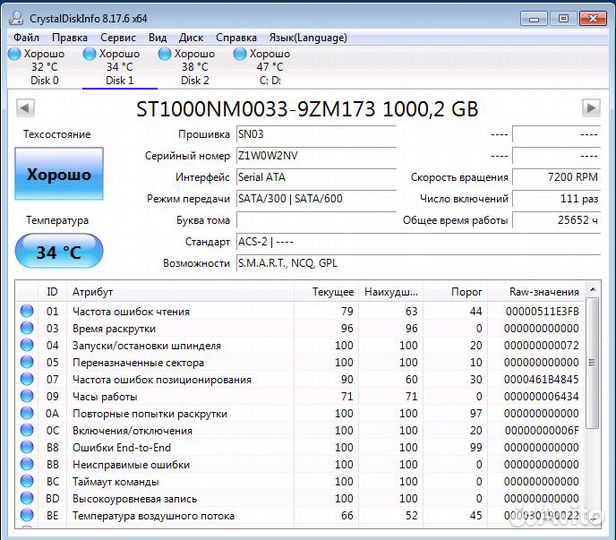Image resolution: width=616 pixels, height=540 pixels.
Task: Open the Файл menu
Action: pyautogui.click(x=26, y=38)
